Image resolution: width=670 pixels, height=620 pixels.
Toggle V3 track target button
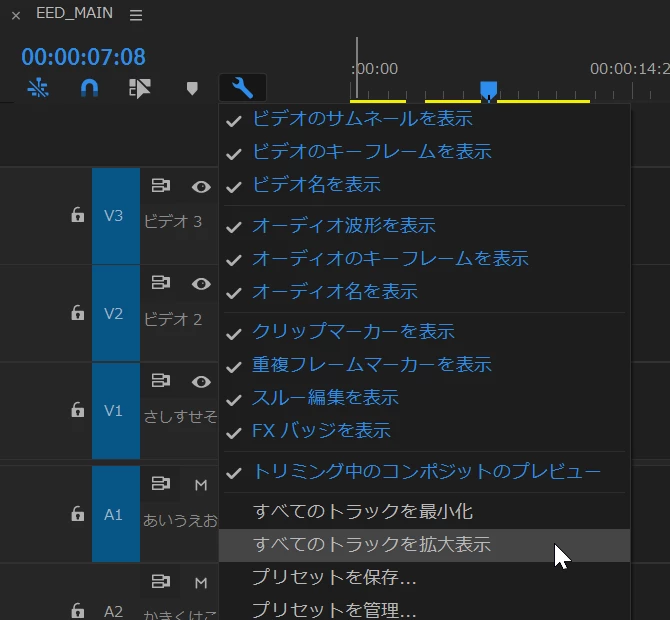[x=115, y=216]
